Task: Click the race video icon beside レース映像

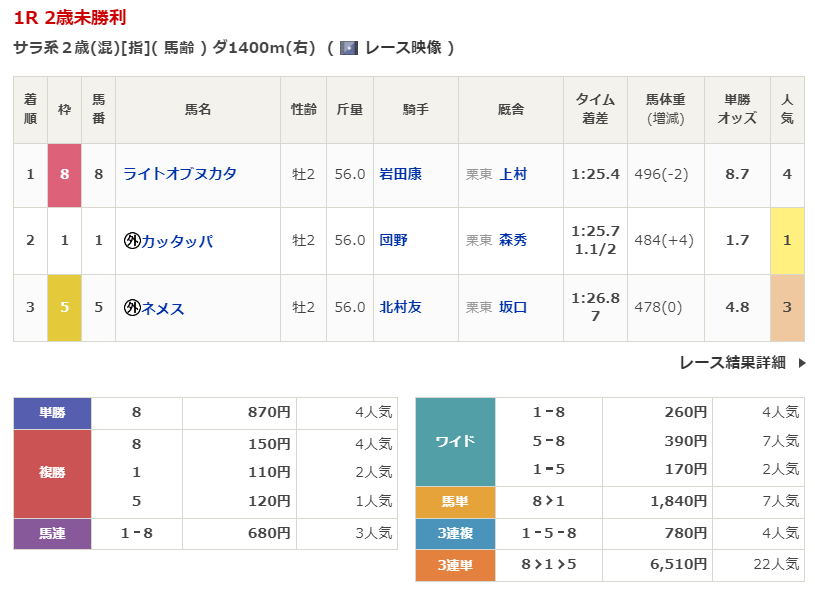Action: tap(349, 47)
